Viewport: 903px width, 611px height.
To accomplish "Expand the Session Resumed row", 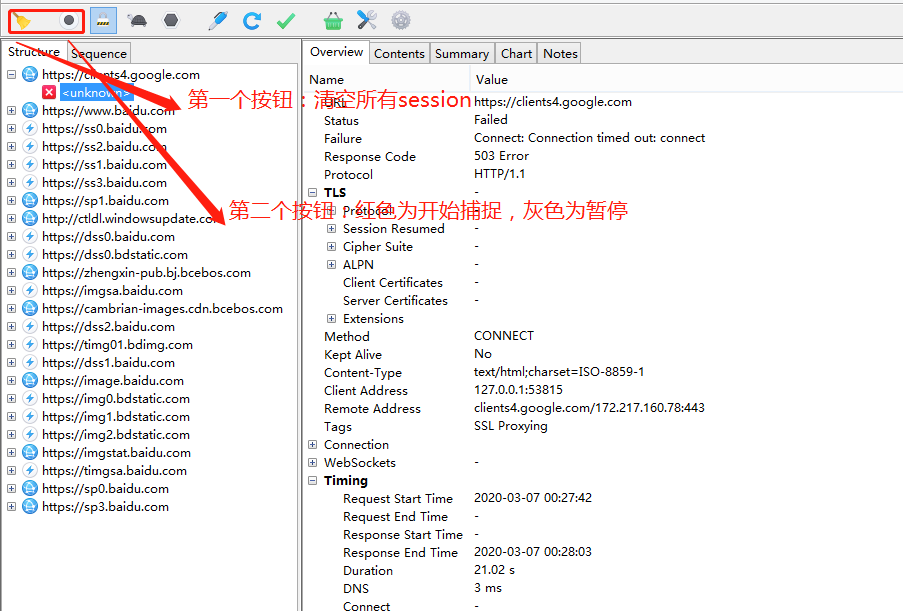I will 332,229.
